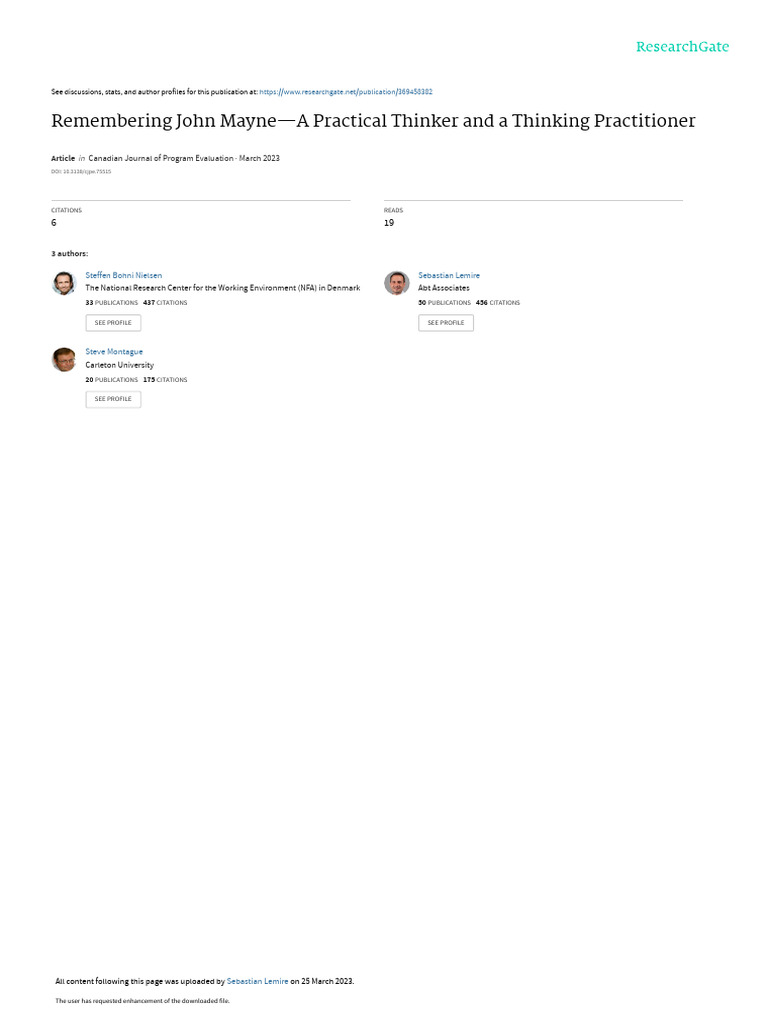768x1024 pixels.
Task: Click the 437 citations stat for Nielsen
Action: coord(165,303)
